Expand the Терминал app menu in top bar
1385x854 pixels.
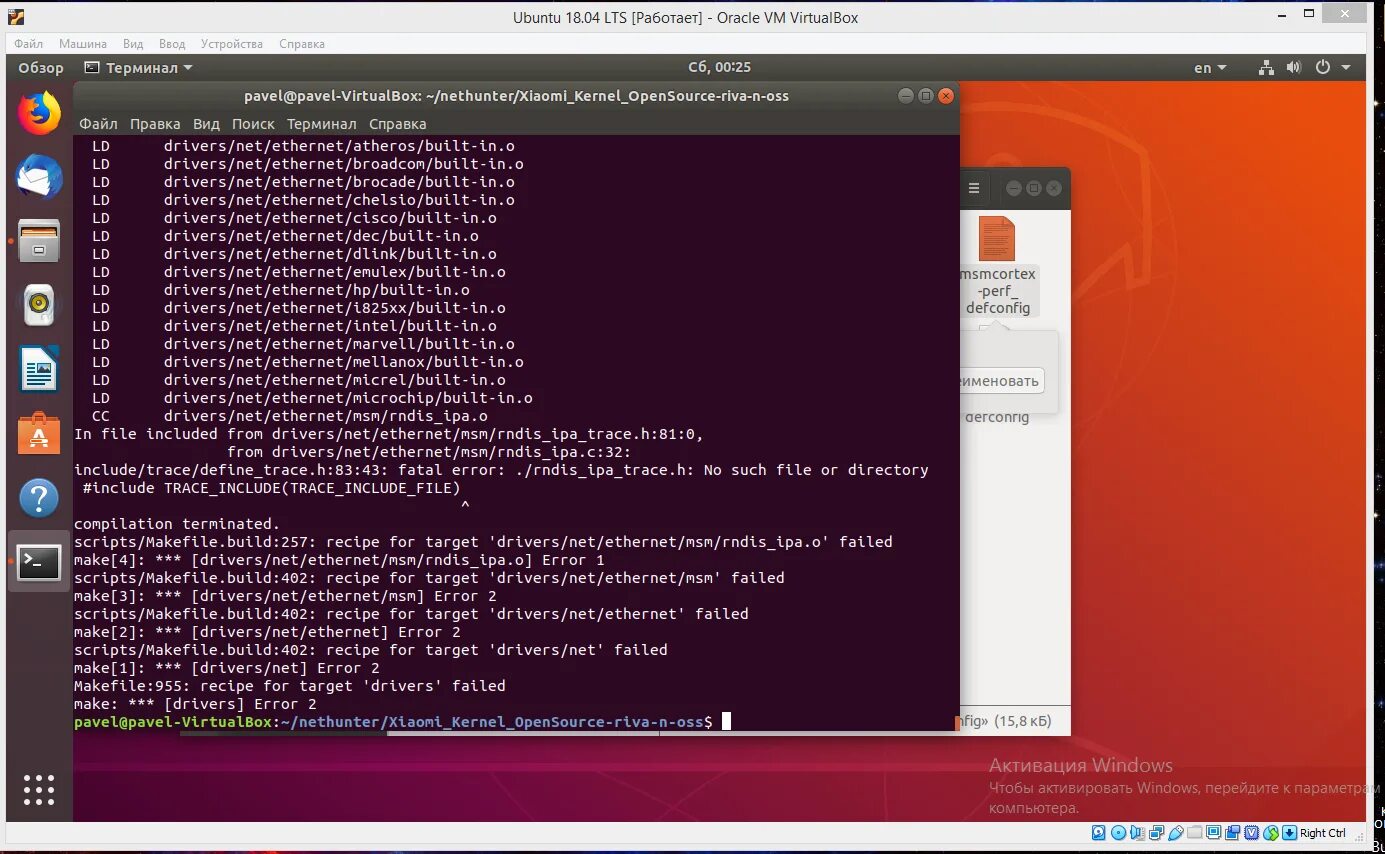(x=139, y=67)
